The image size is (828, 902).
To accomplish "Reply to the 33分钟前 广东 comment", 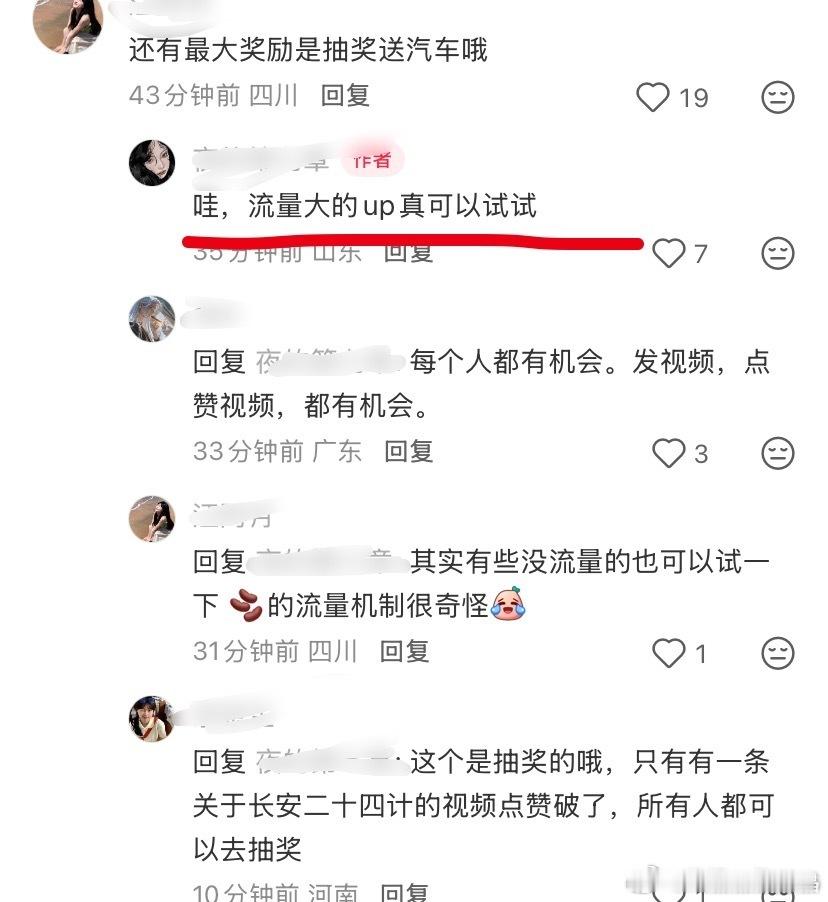I will (409, 451).
